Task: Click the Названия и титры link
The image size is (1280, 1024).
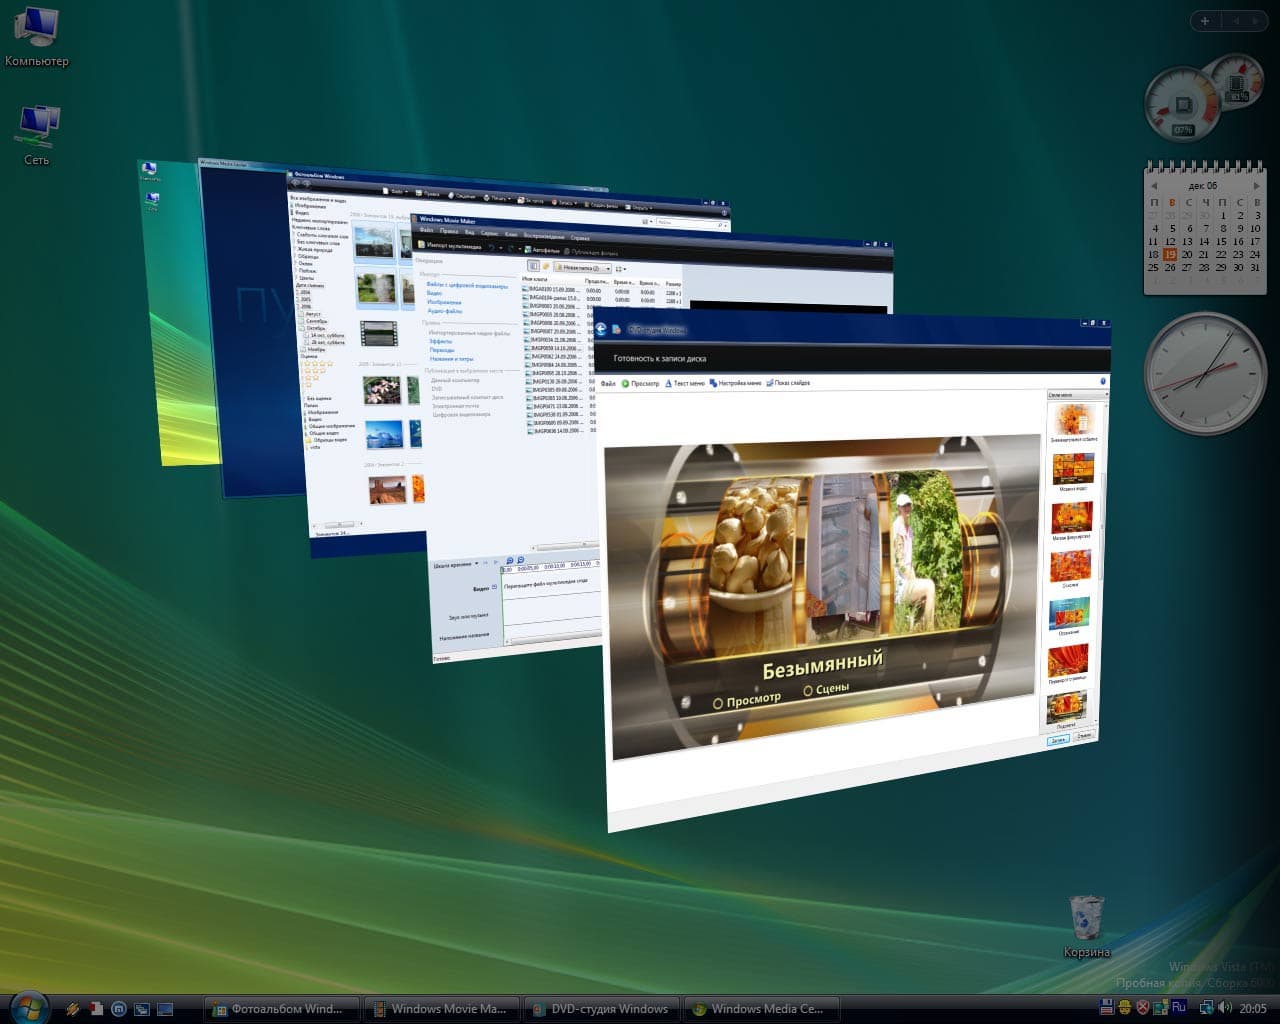Action: (452, 358)
